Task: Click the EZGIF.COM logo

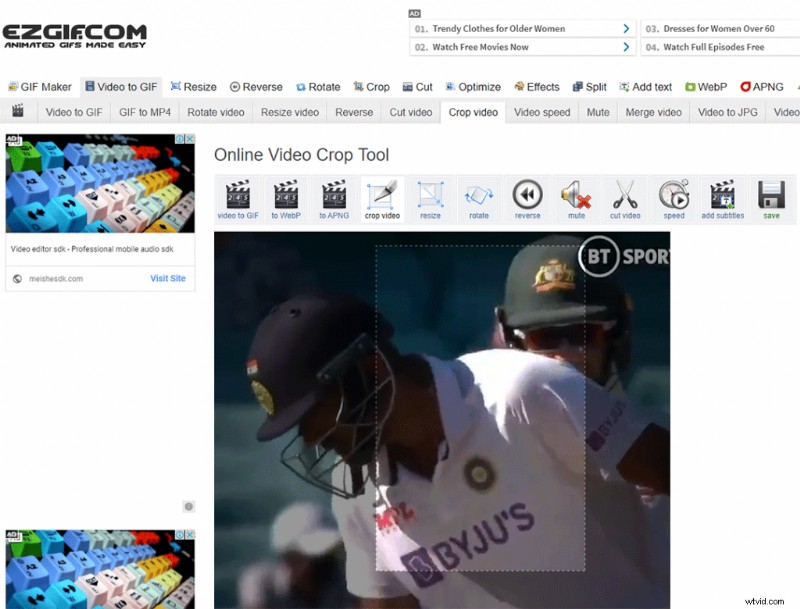Action: point(76,33)
